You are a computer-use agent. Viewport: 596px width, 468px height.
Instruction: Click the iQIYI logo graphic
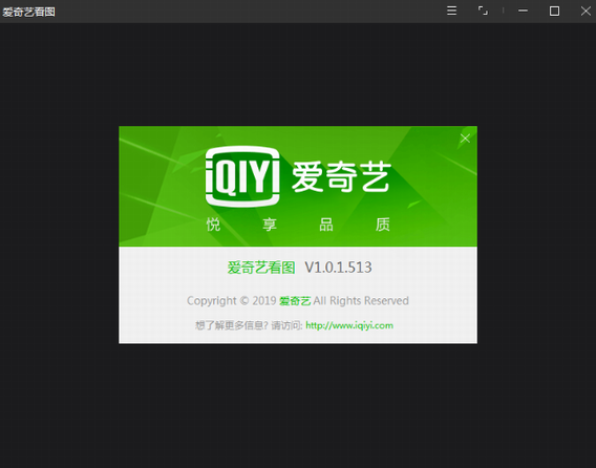click(243, 176)
